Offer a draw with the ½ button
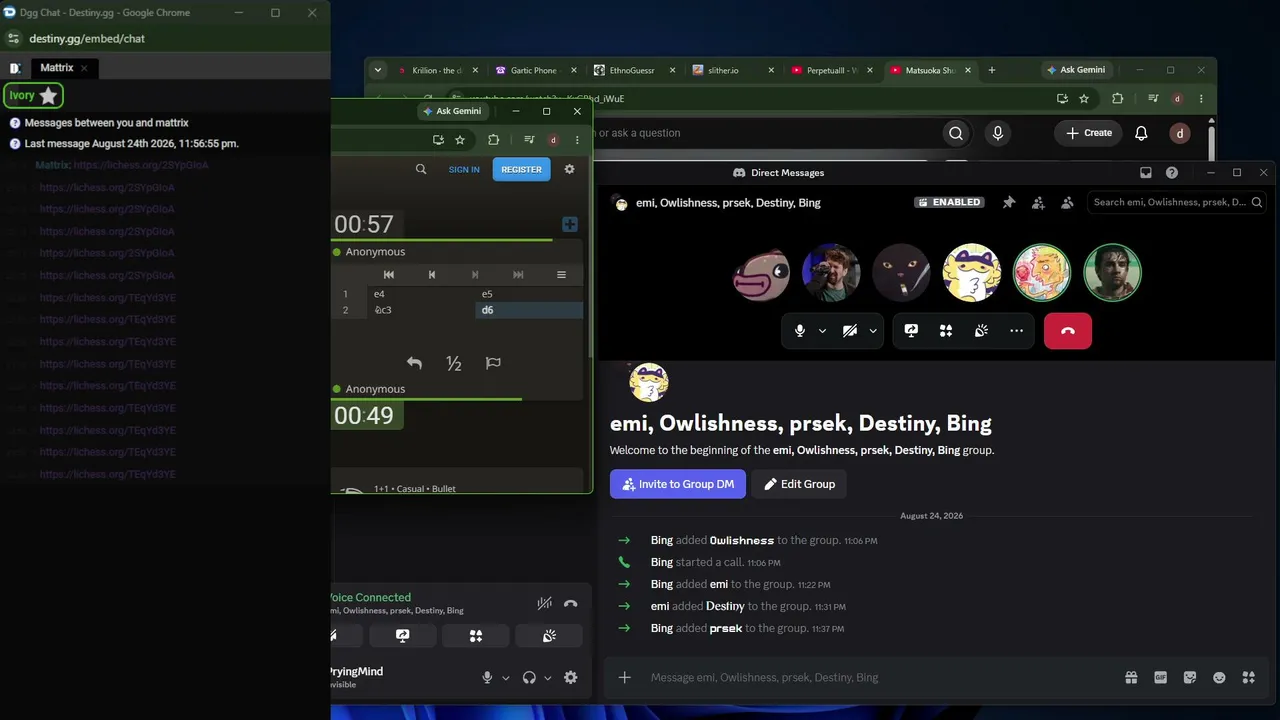This screenshot has width=1280, height=720. [x=454, y=363]
